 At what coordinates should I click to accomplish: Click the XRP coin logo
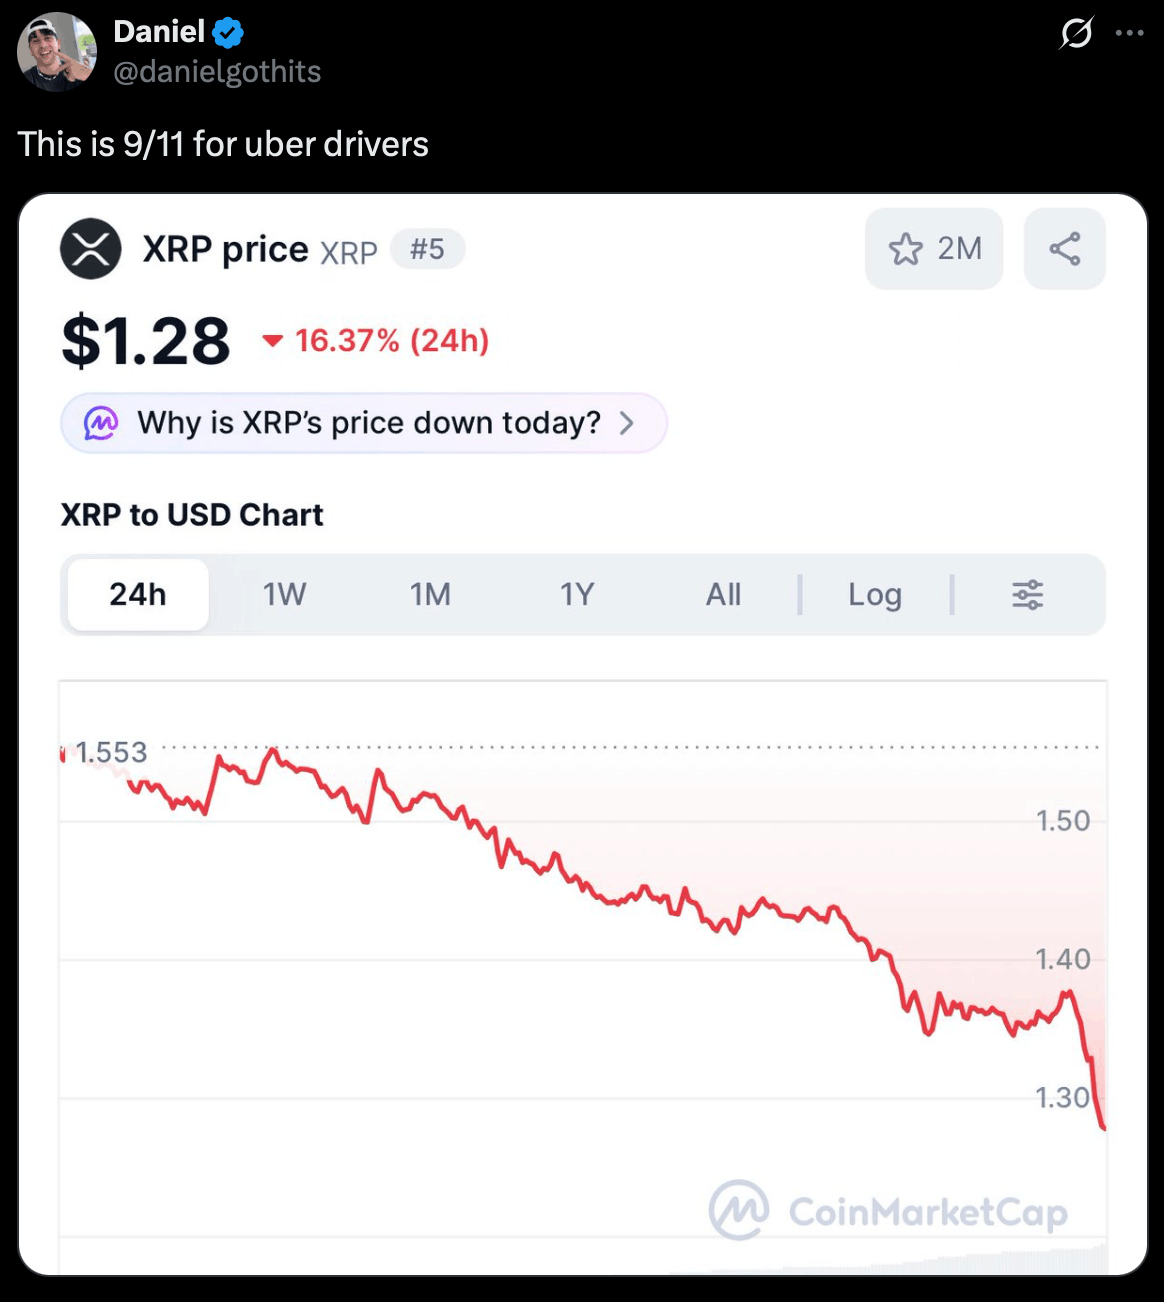(x=91, y=249)
